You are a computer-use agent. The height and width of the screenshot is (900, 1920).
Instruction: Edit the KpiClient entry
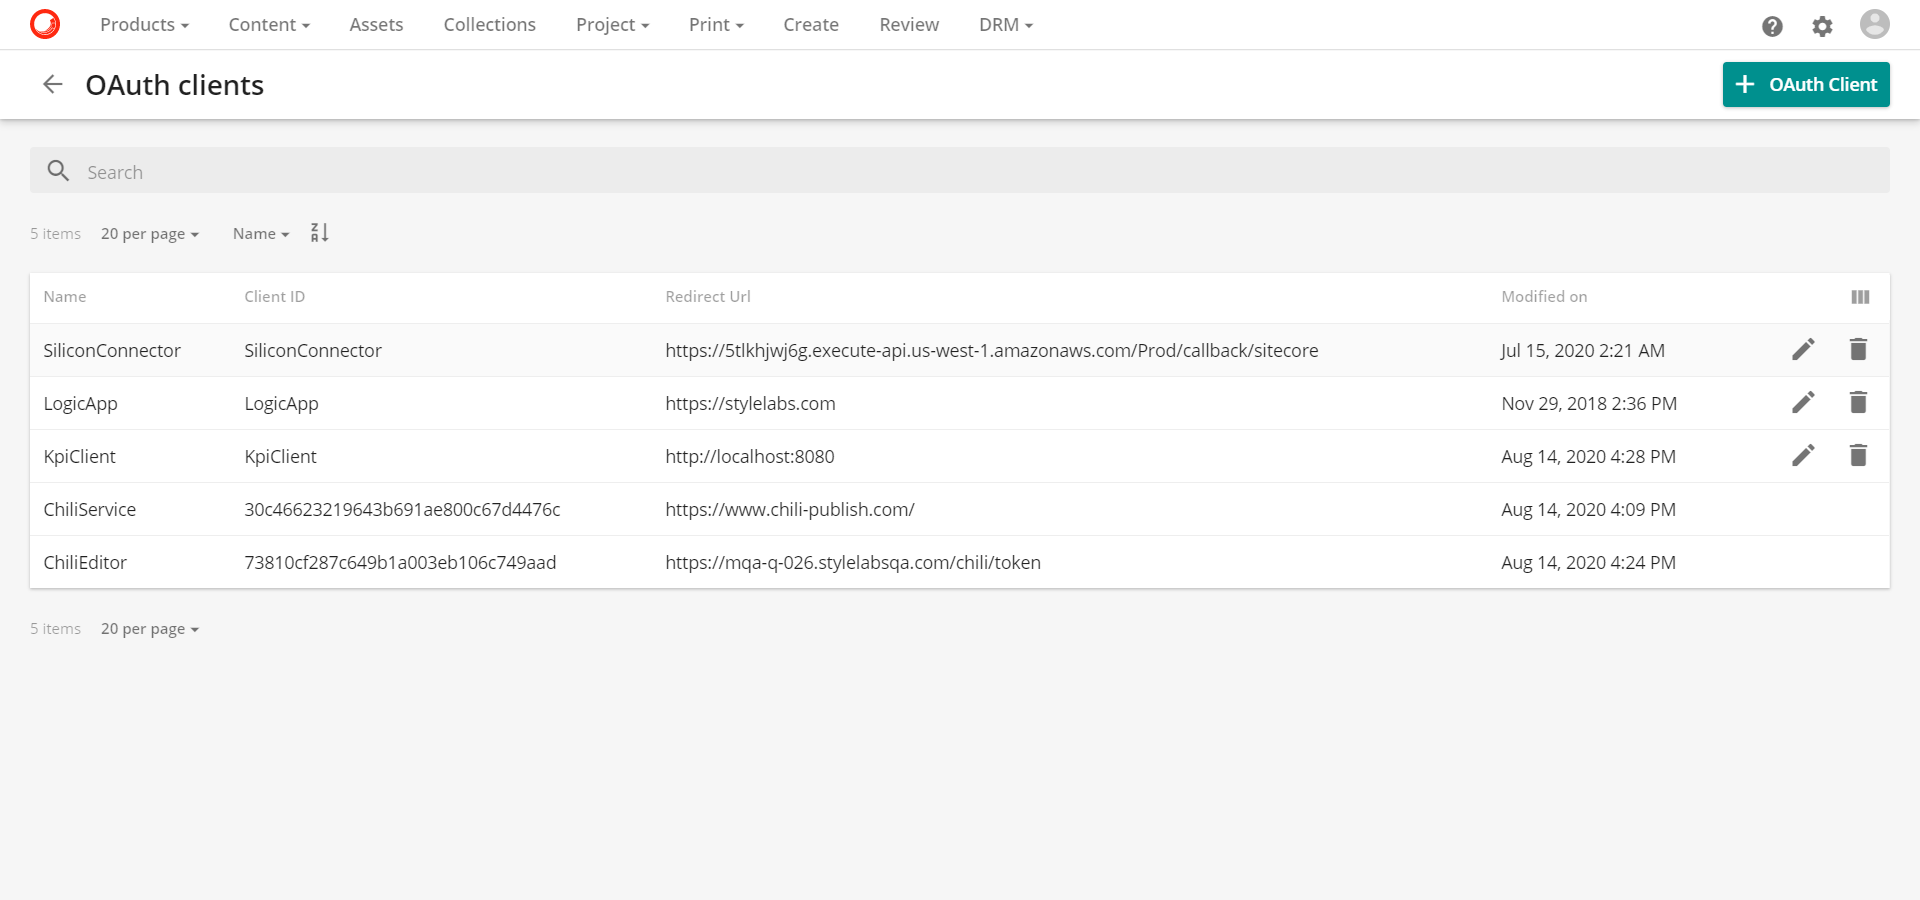click(x=1803, y=456)
